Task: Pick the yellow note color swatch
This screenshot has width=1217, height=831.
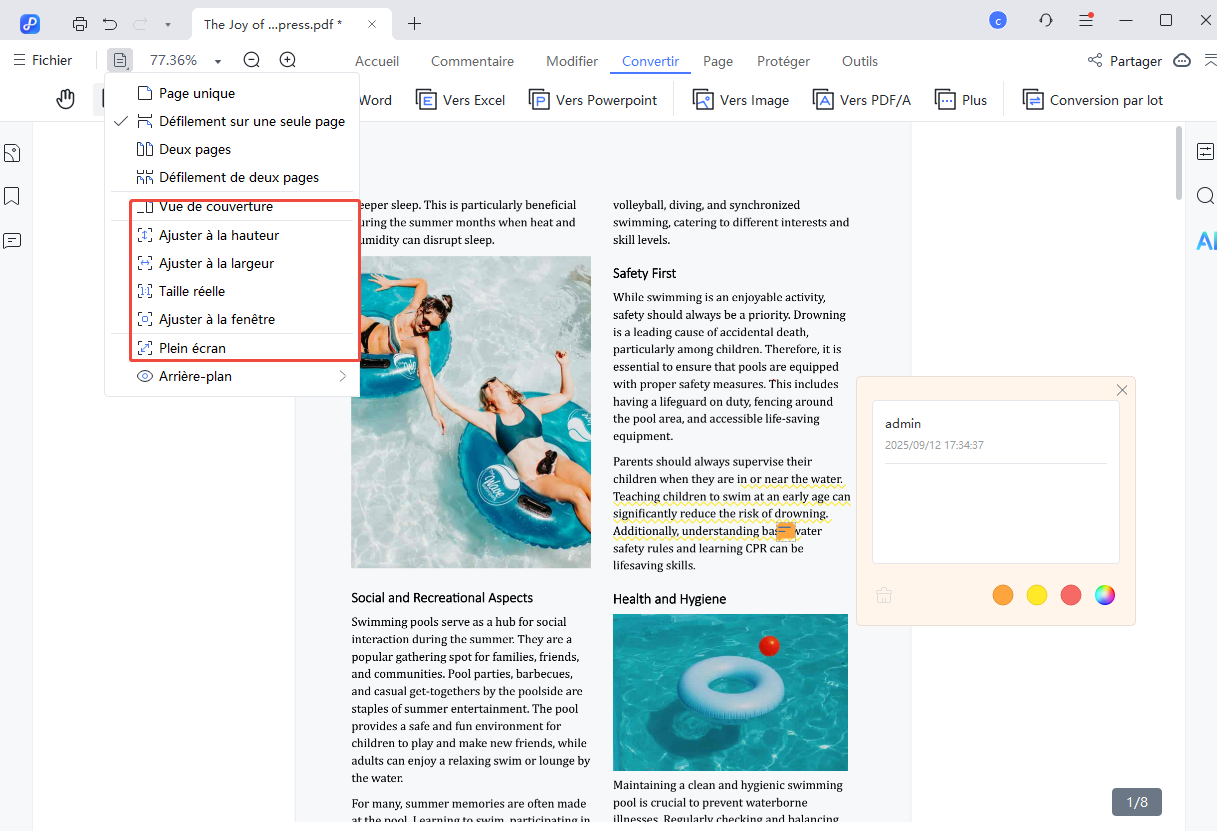Action: coord(1037,595)
